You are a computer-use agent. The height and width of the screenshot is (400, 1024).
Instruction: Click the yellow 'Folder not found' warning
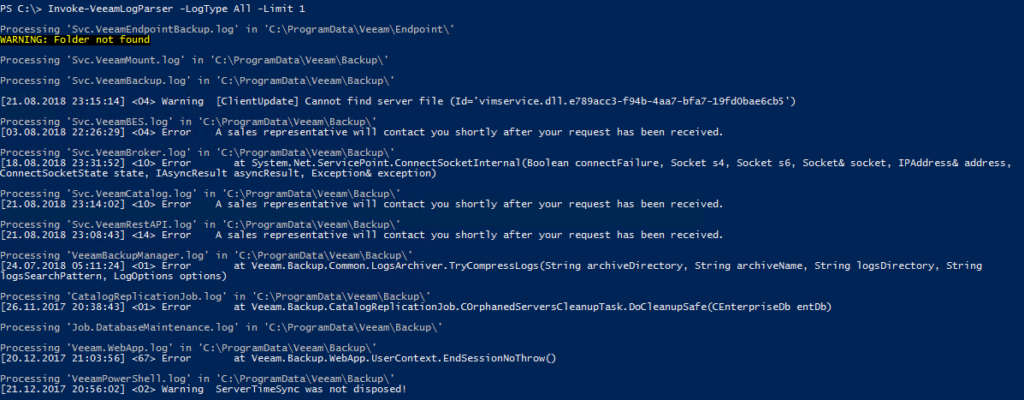coord(76,40)
